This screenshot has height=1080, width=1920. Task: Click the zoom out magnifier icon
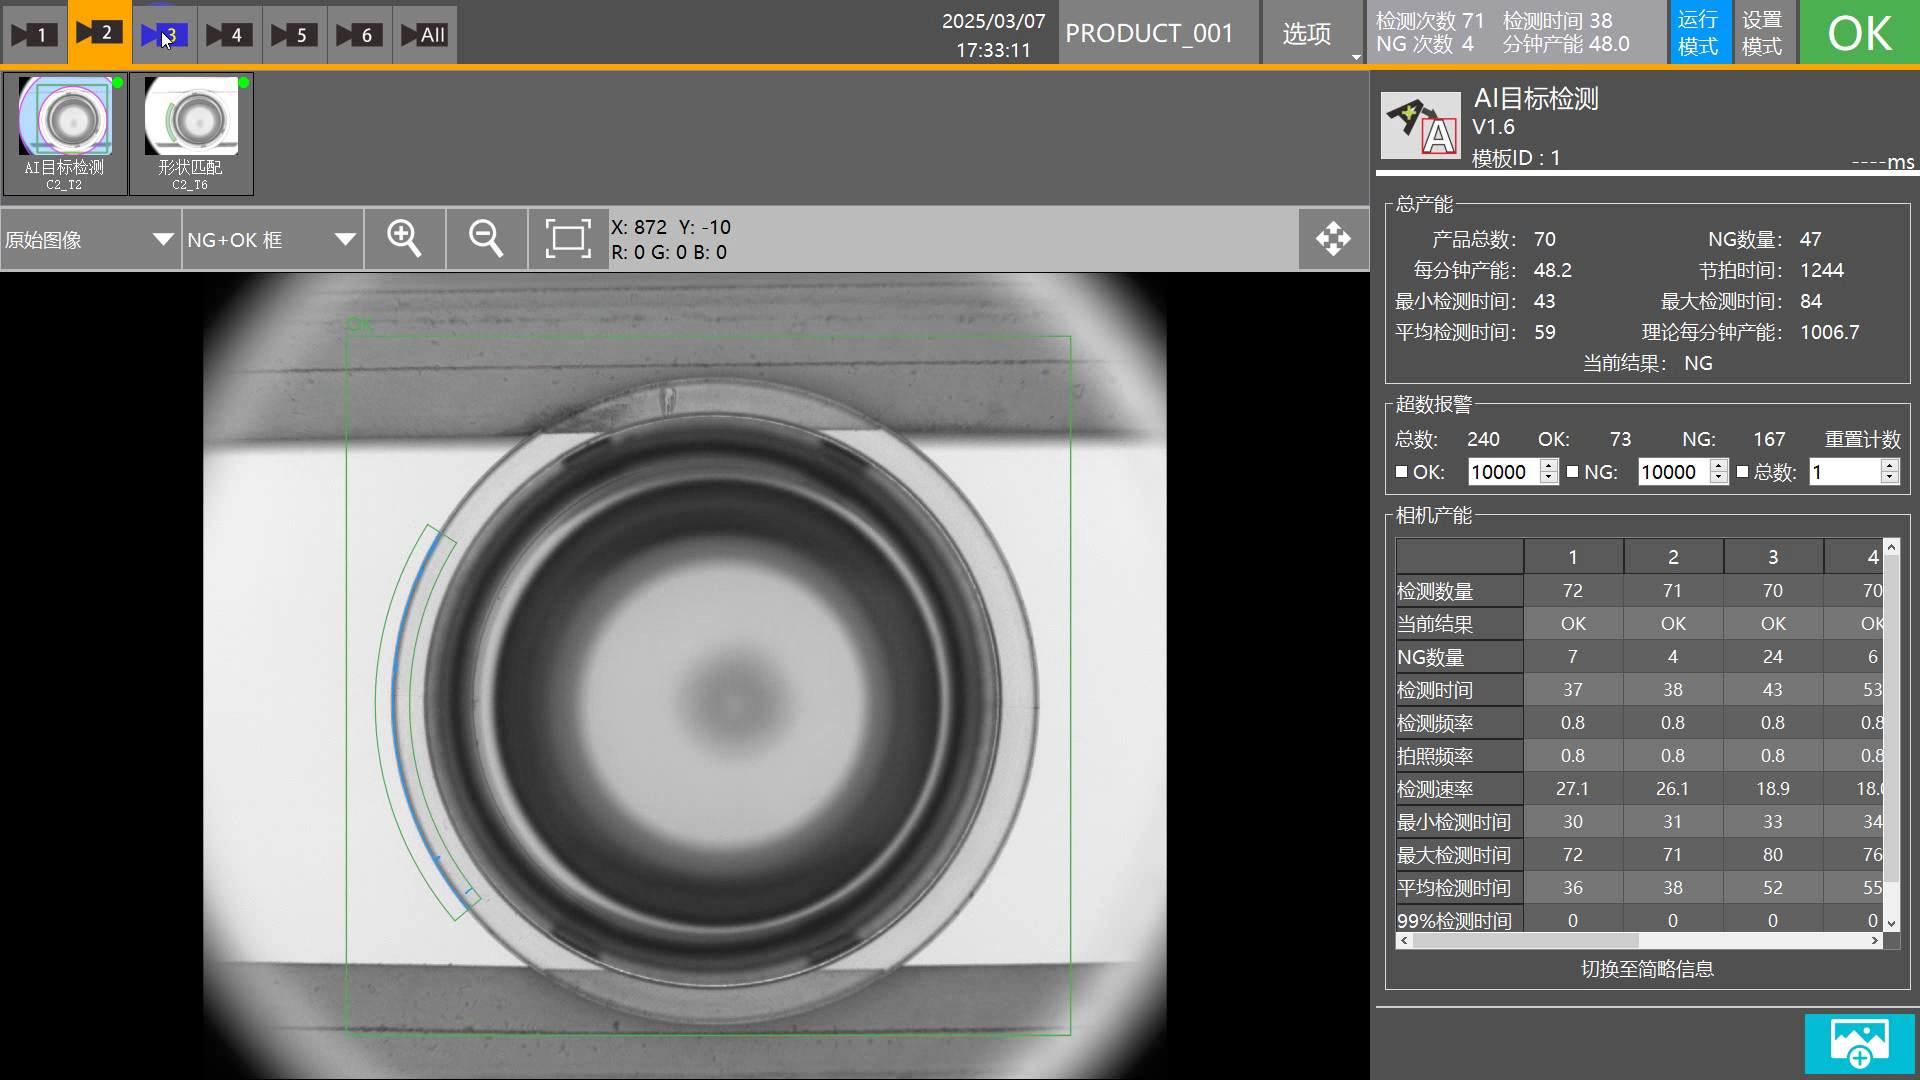(486, 239)
